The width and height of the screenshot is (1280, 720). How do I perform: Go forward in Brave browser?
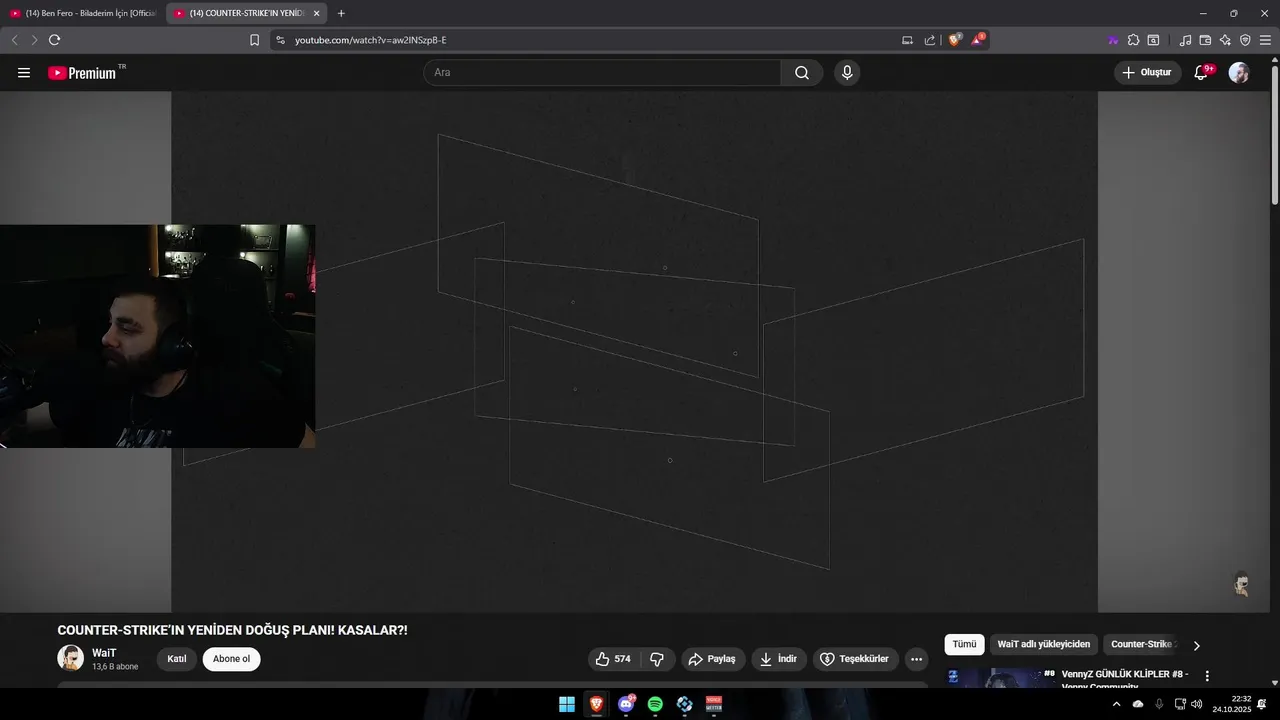[x=34, y=40]
